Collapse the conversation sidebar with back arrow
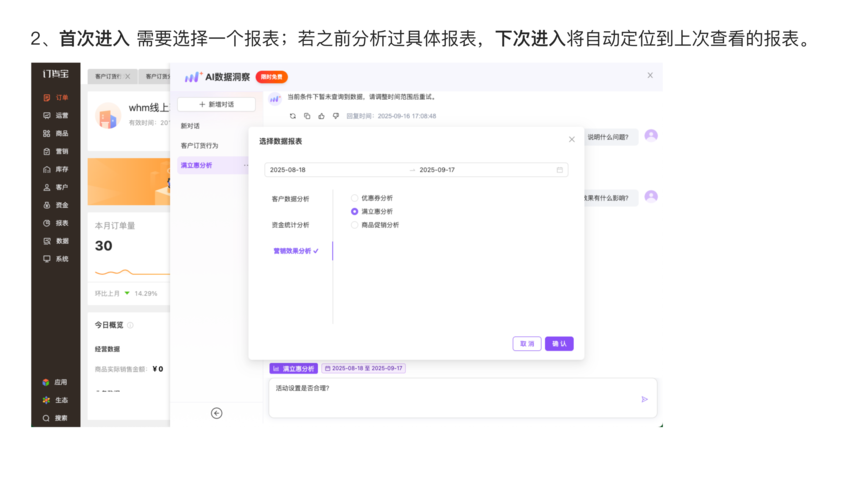Screen dimensions: 860x484 217,413
